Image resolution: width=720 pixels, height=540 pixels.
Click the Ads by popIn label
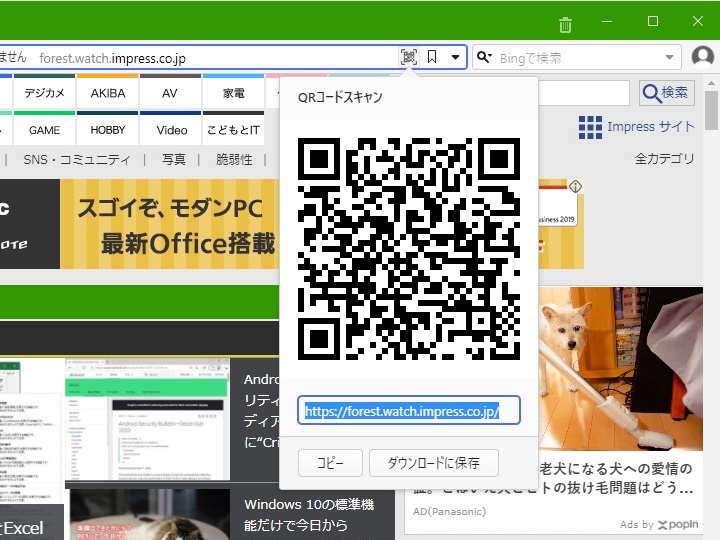click(658, 524)
